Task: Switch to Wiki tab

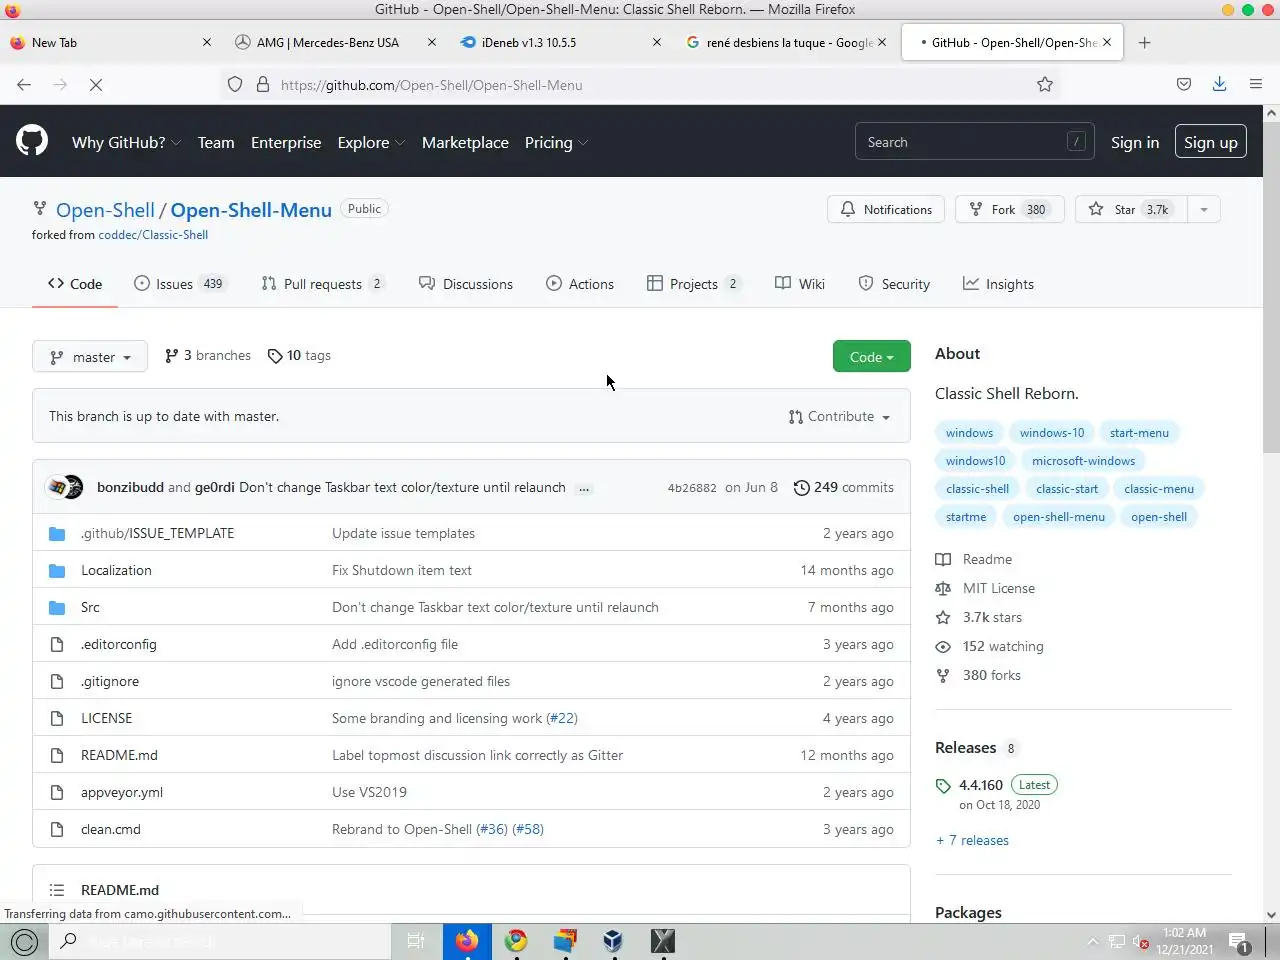Action: tap(800, 284)
